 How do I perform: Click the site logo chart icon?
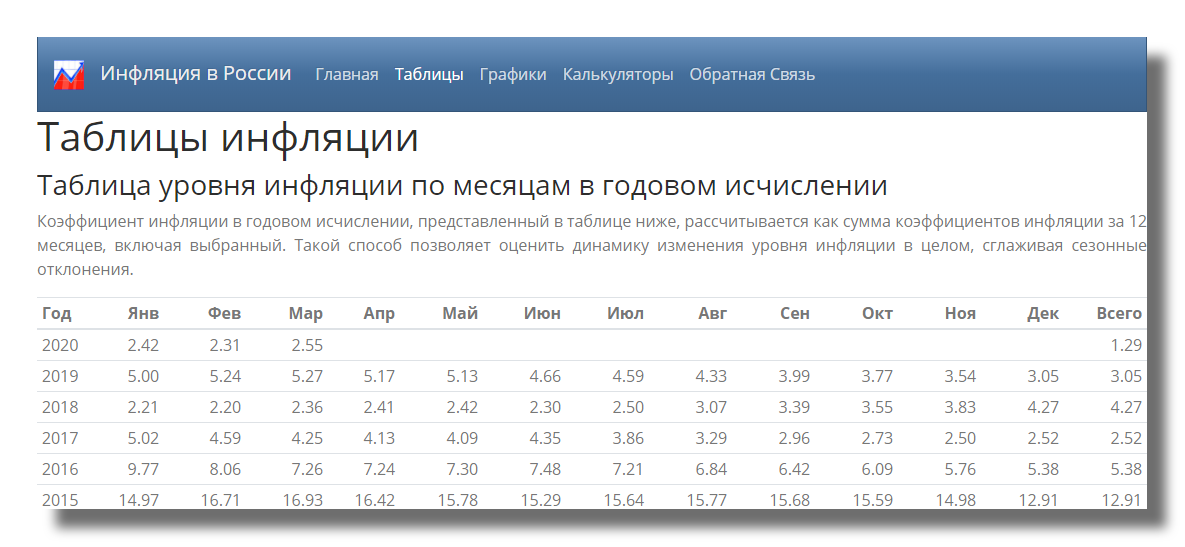click(69, 75)
